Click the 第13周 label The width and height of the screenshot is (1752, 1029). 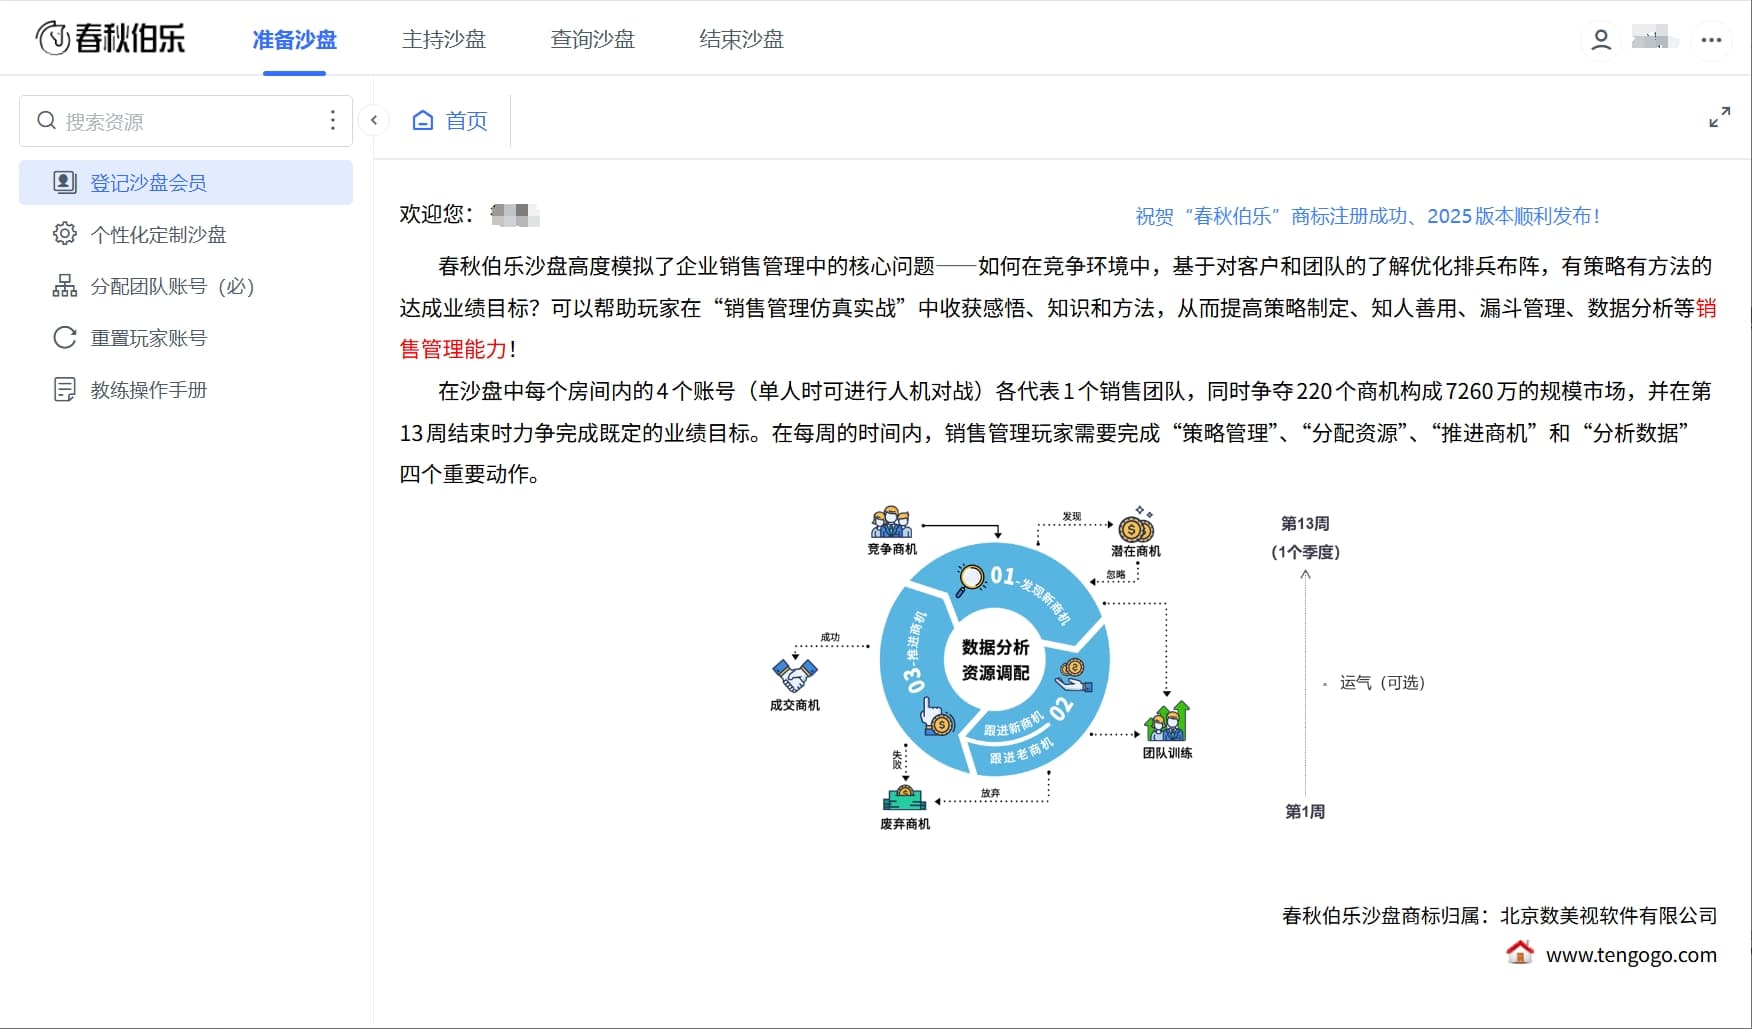point(1305,524)
